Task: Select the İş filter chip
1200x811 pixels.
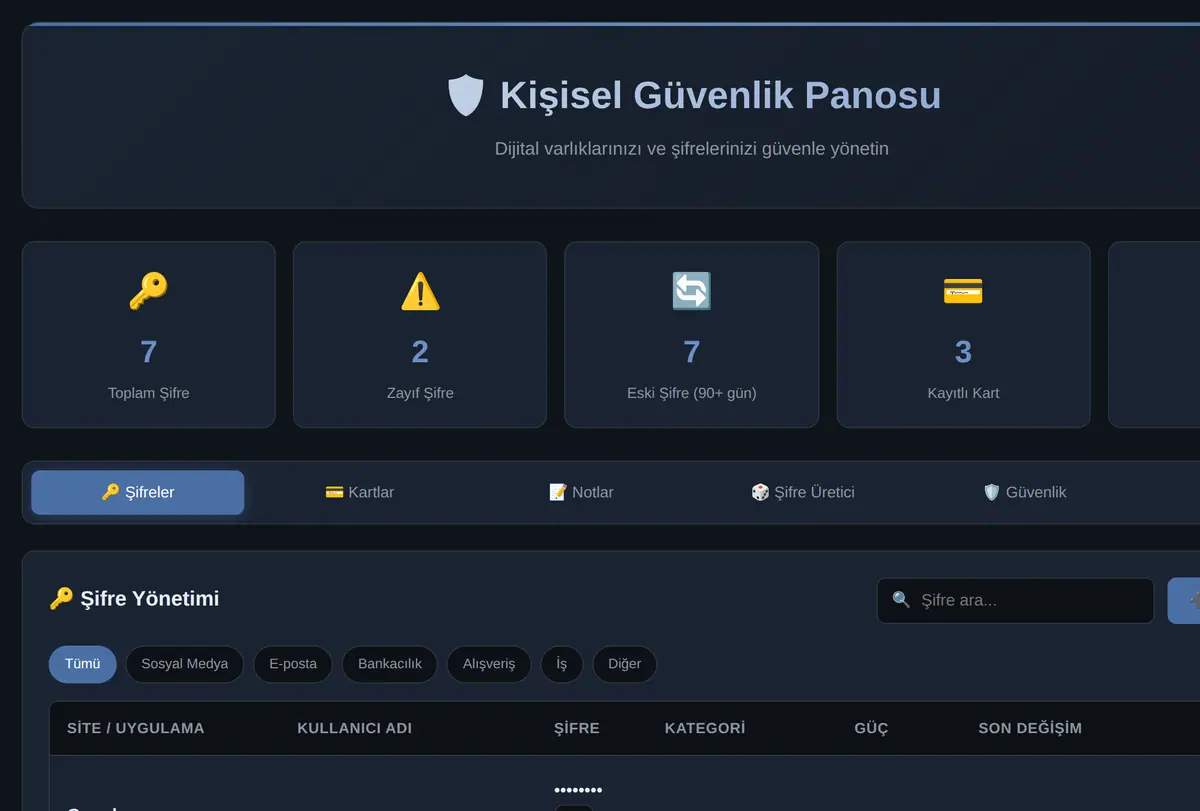Action: pos(562,664)
